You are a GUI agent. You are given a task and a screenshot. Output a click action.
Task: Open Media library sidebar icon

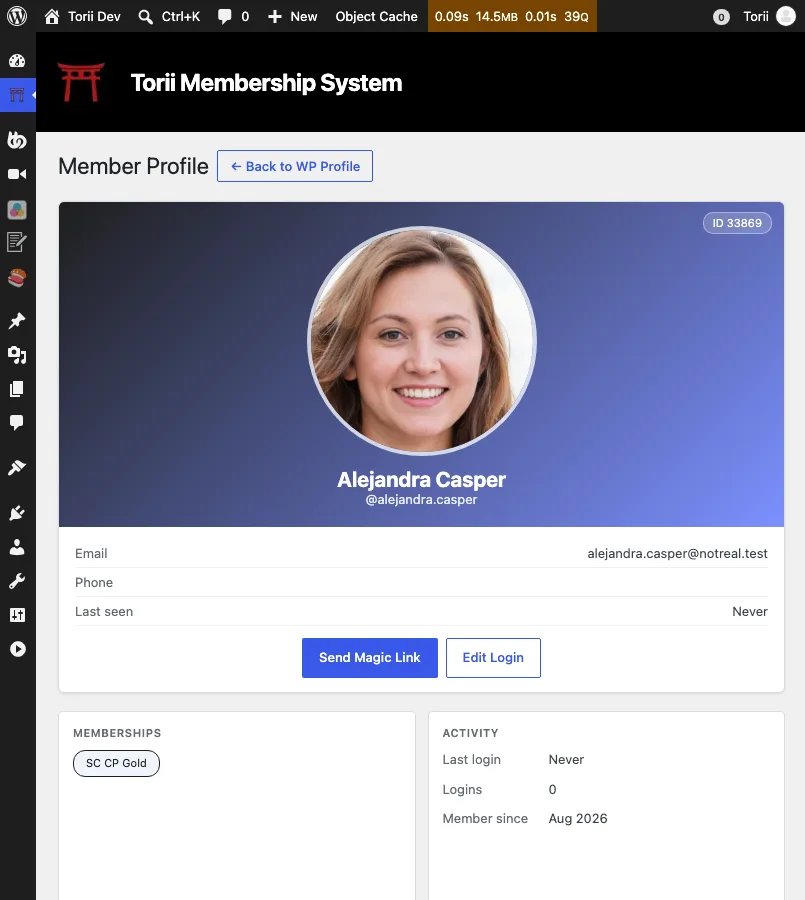pos(17,355)
